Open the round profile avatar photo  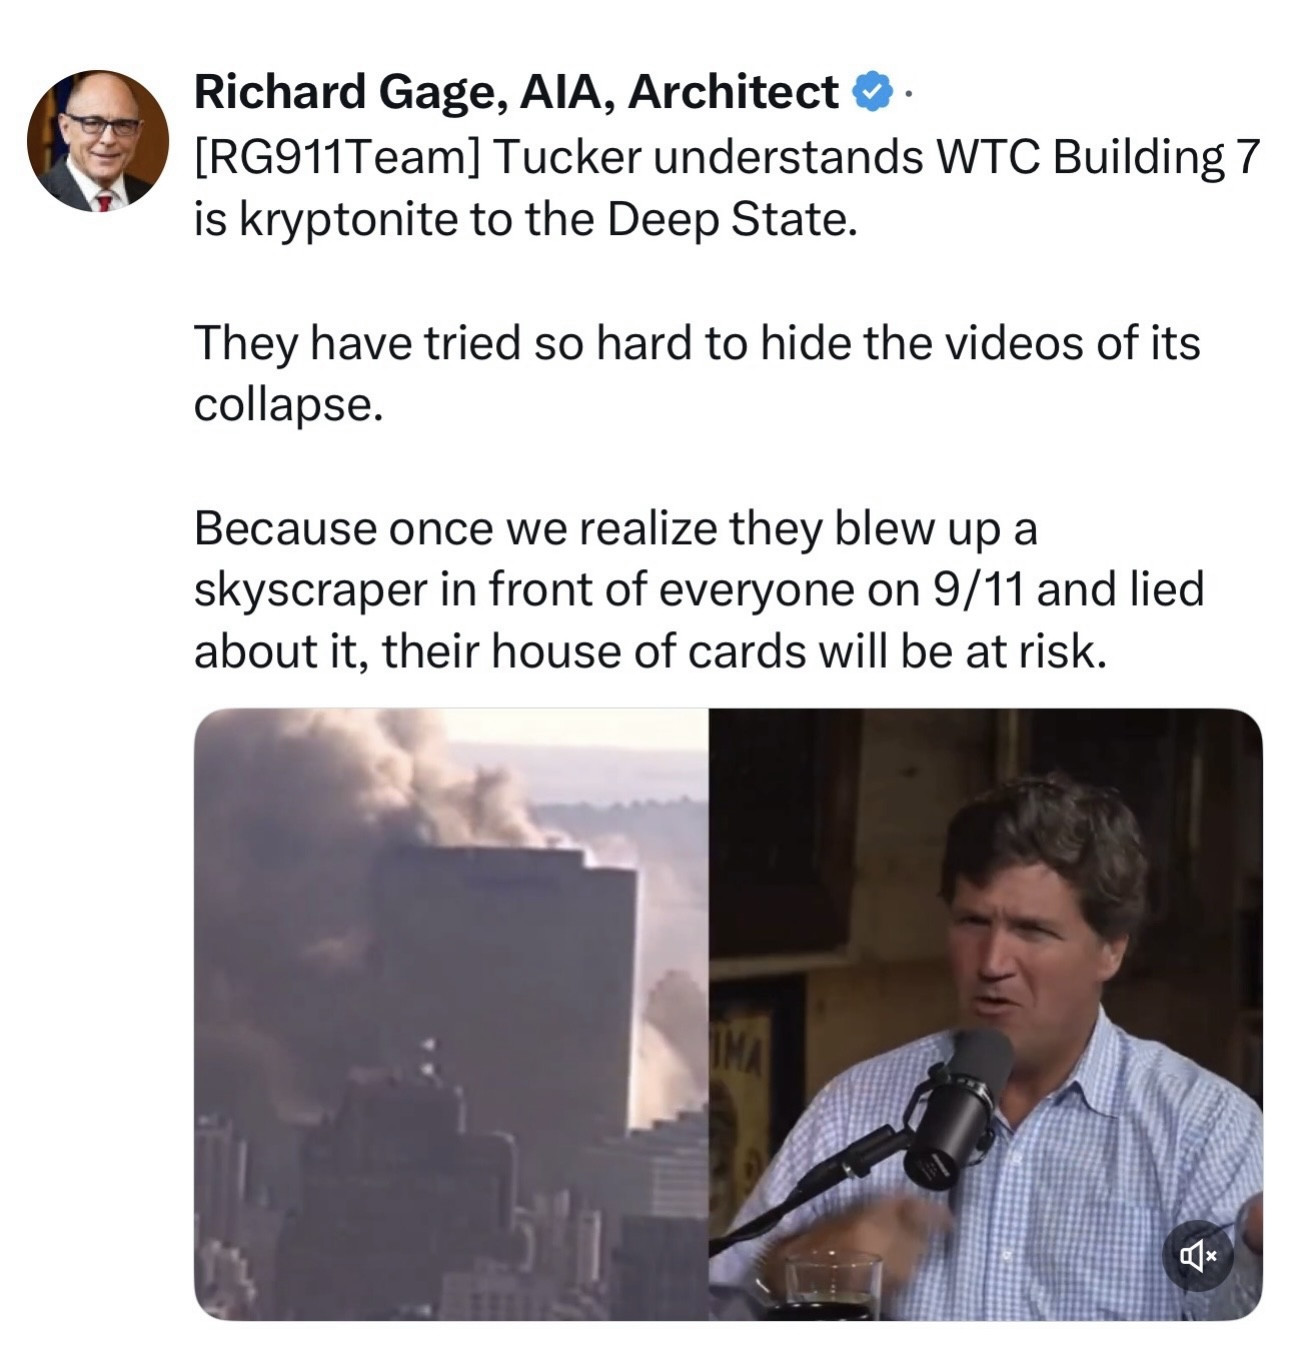[98, 140]
